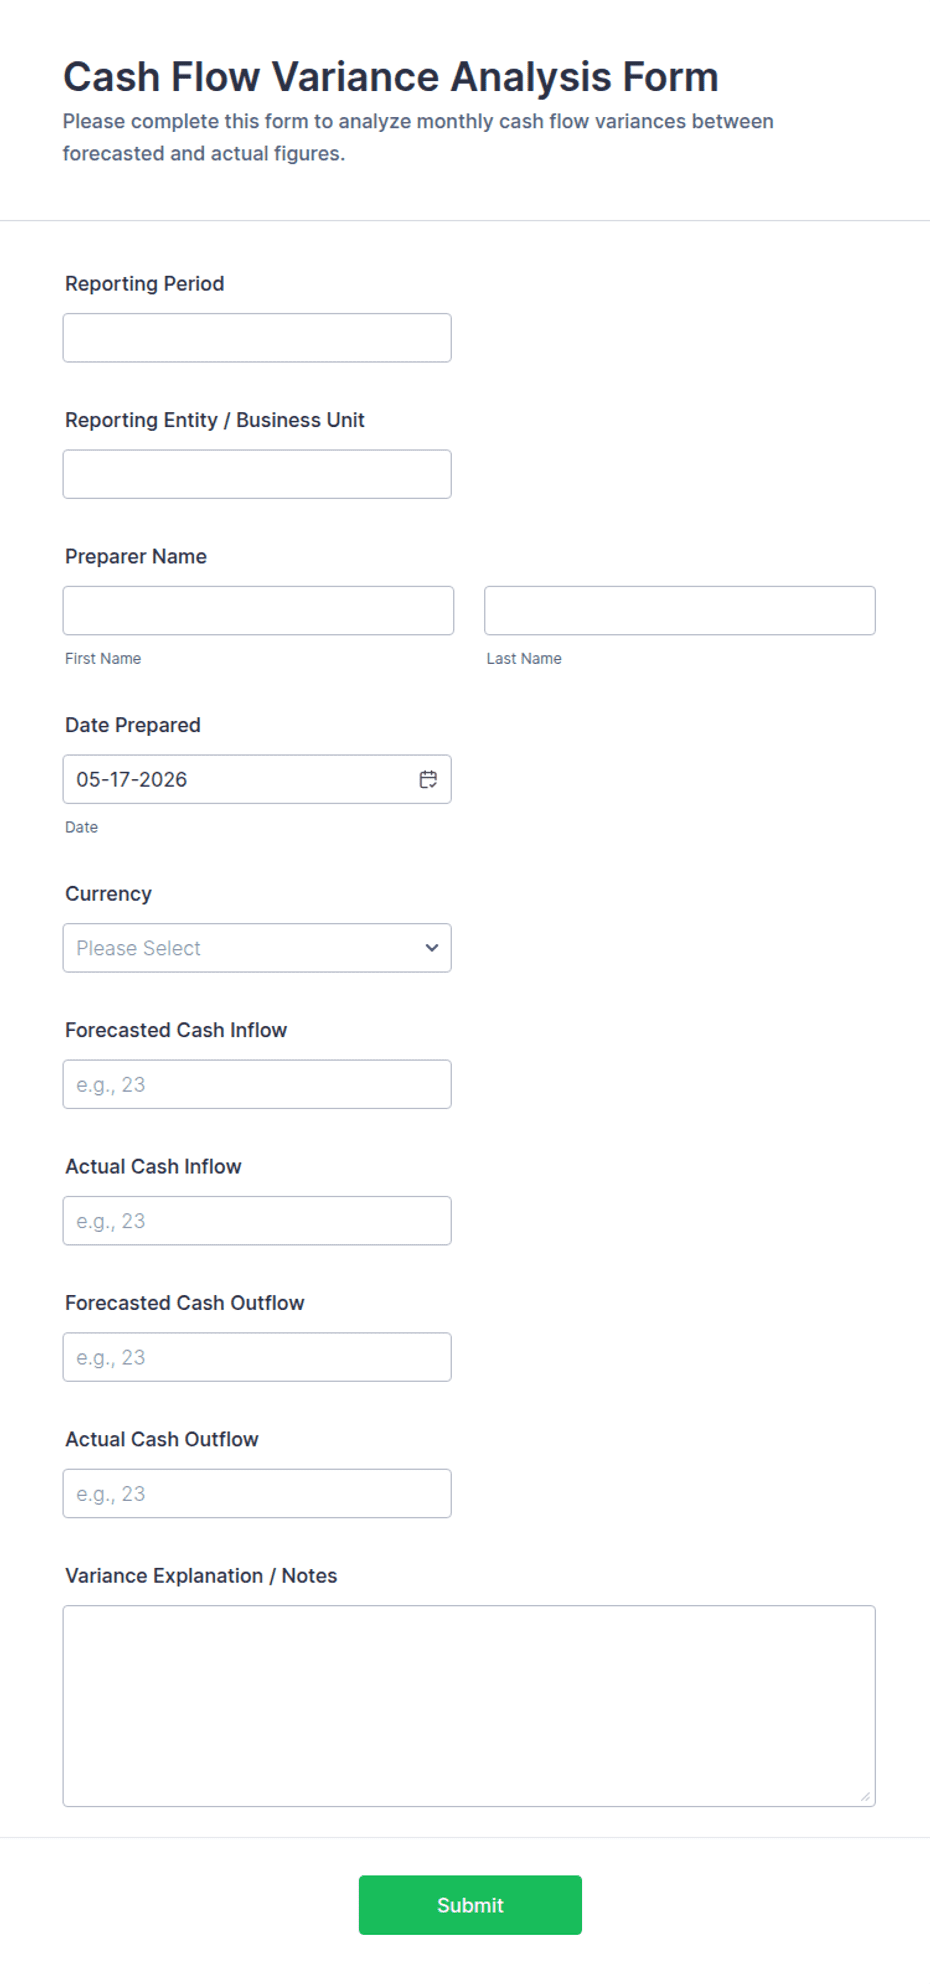The height and width of the screenshot is (1984, 930).
Task: Click the Cash Flow Variance Analysis Form heading
Action: tap(391, 77)
